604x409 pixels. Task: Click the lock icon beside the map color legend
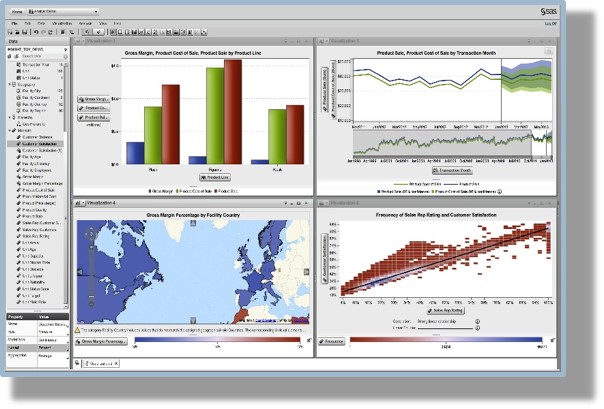pos(309,340)
